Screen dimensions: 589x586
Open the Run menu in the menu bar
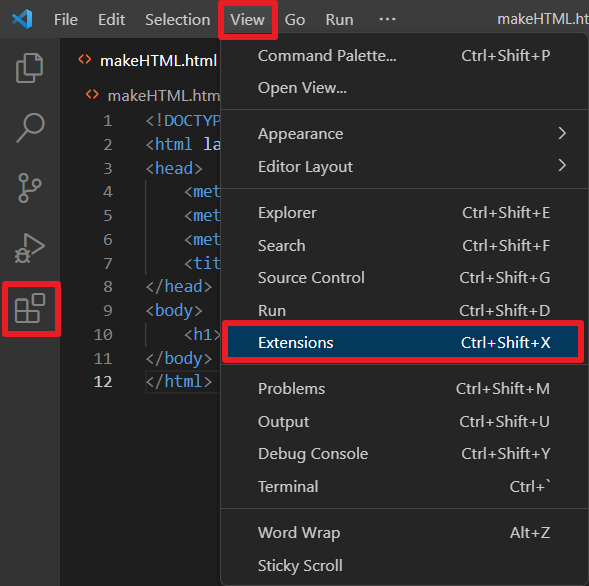click(x=340, y=20)
